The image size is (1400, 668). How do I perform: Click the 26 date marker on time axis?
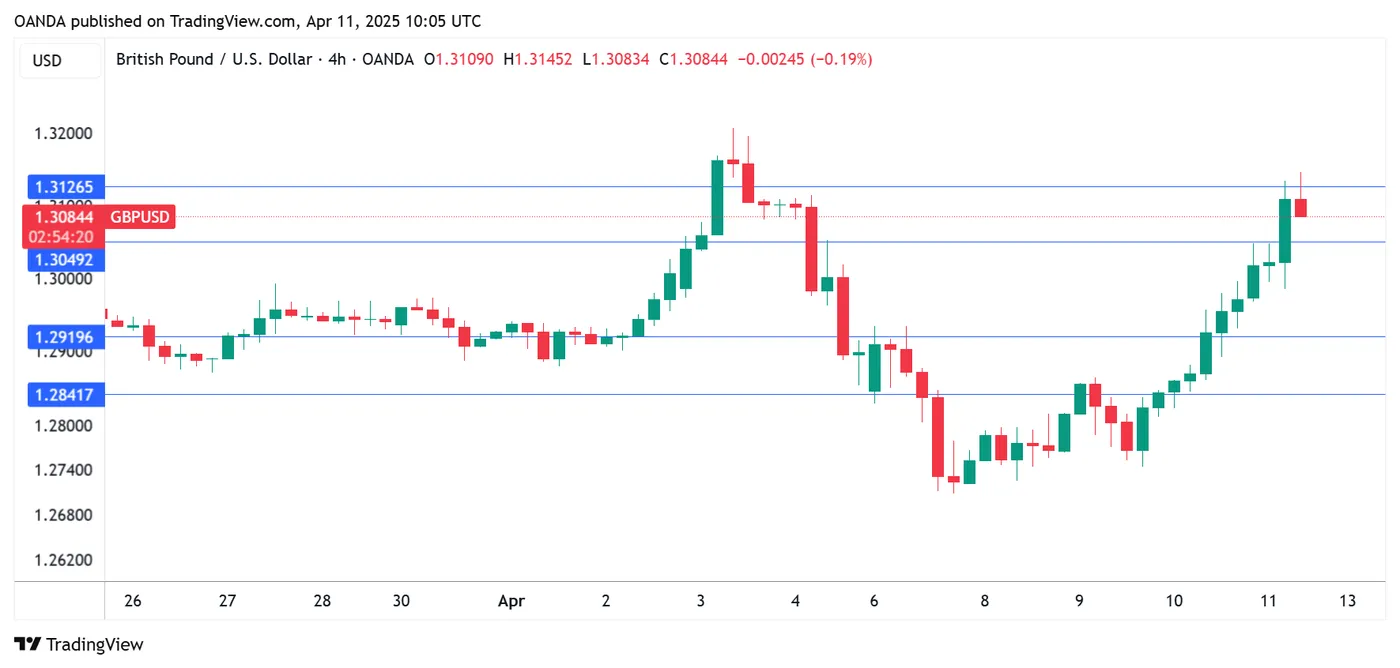coord(133,601)
